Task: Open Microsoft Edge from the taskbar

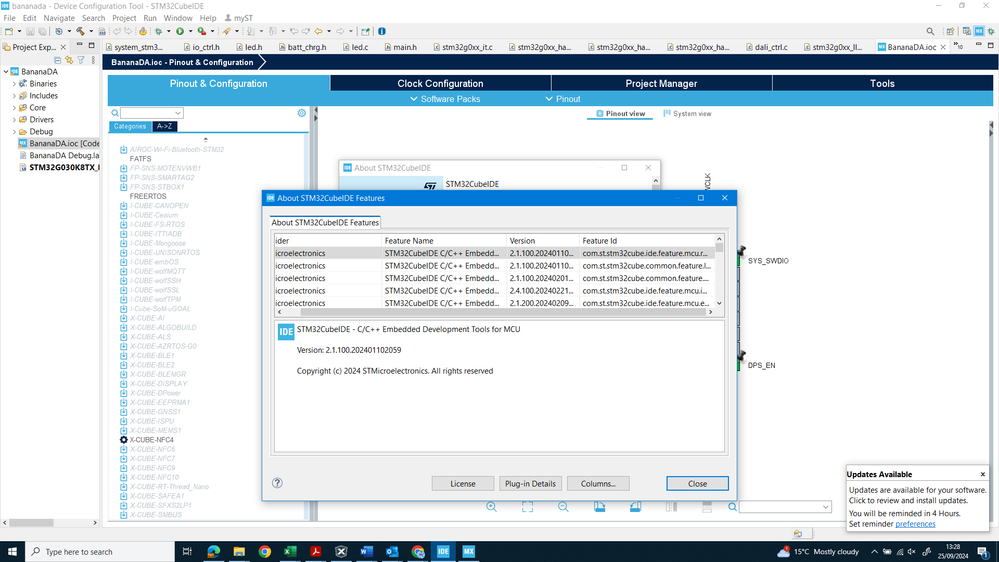Action: [x=213, y=552]
